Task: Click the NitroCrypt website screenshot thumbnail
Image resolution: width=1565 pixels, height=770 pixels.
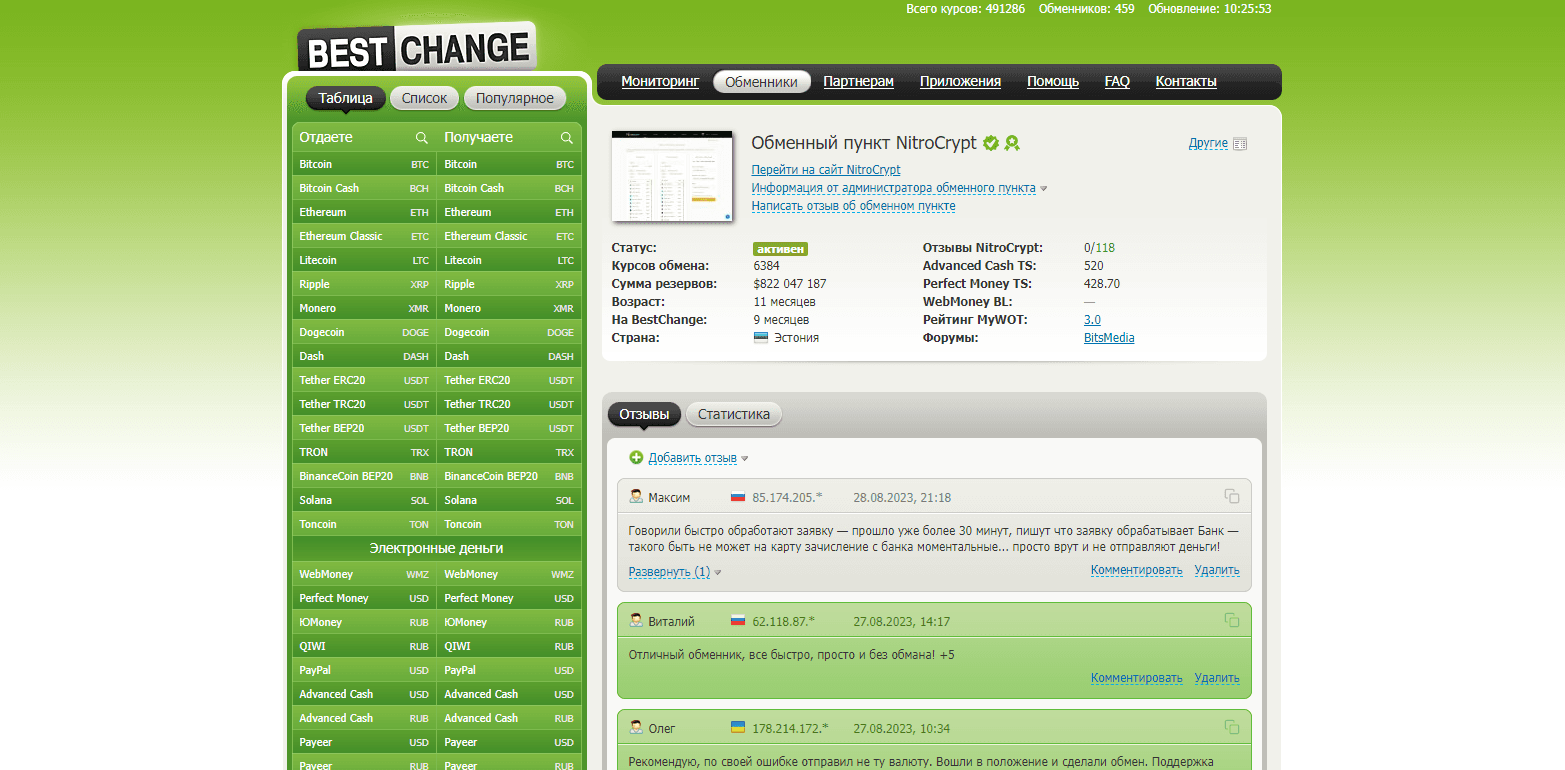Action: click(x=672, y=176)
